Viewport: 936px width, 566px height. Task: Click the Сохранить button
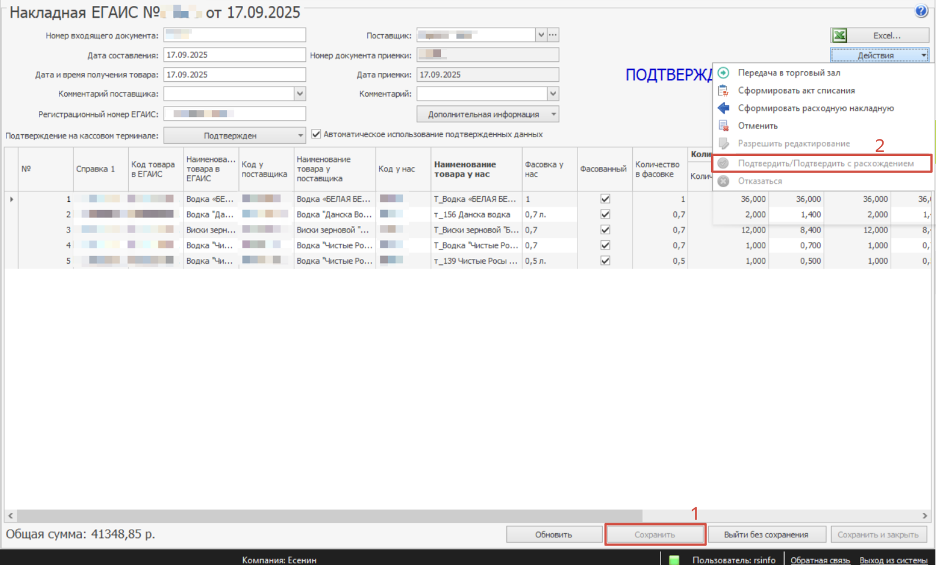[655, 534]
